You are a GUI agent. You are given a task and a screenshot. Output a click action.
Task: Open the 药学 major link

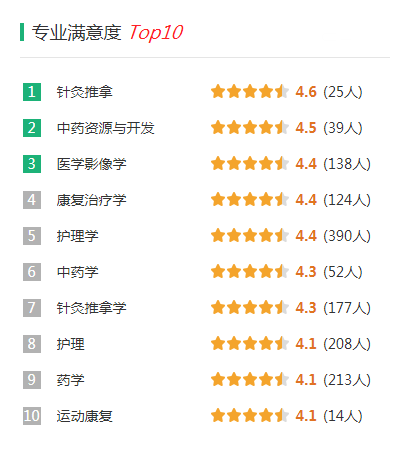71,380
